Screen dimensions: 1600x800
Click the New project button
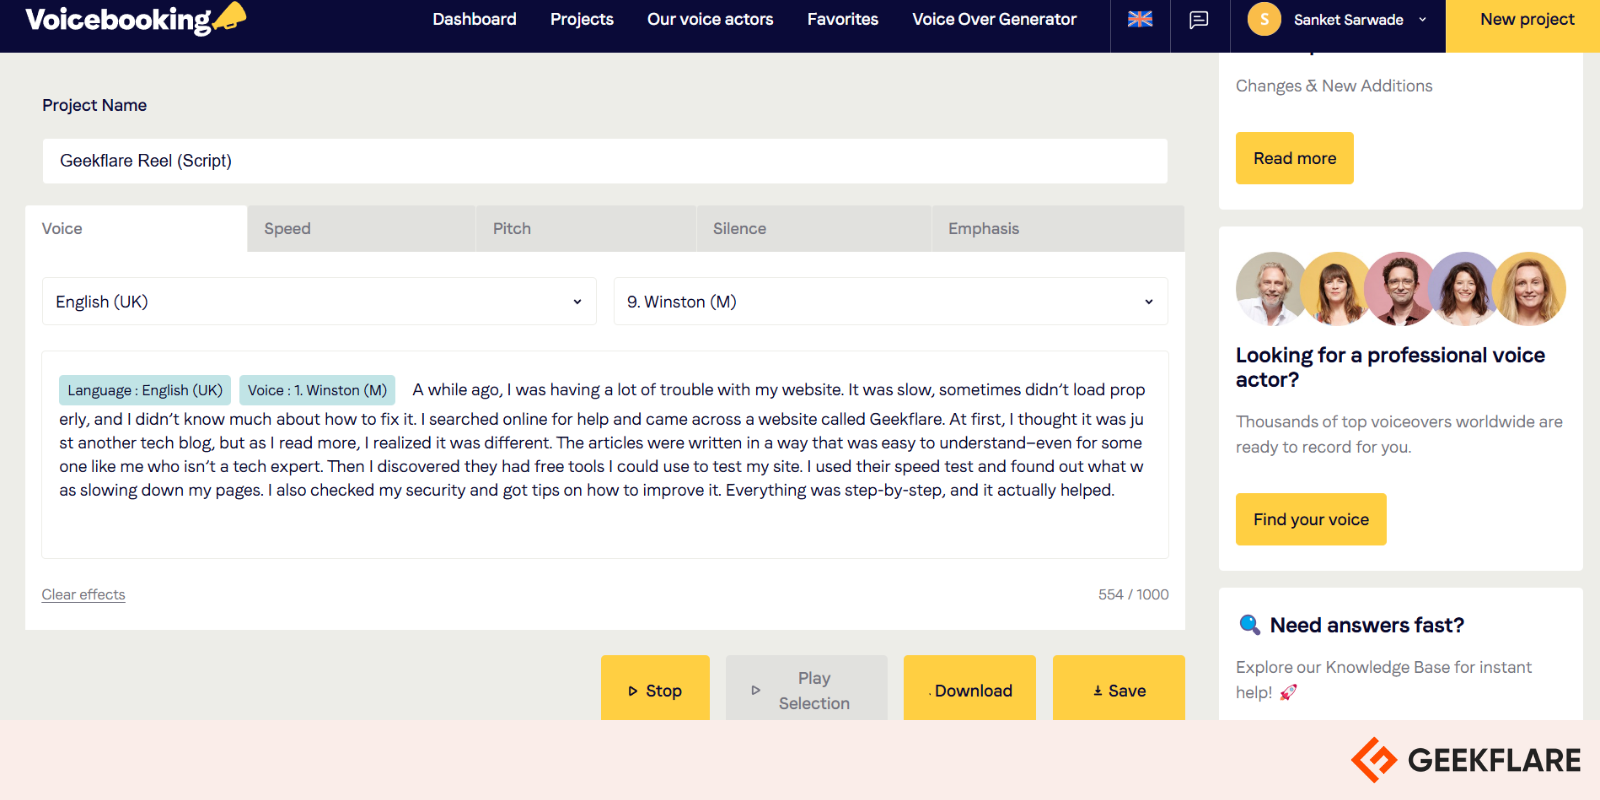[1523, 25]
